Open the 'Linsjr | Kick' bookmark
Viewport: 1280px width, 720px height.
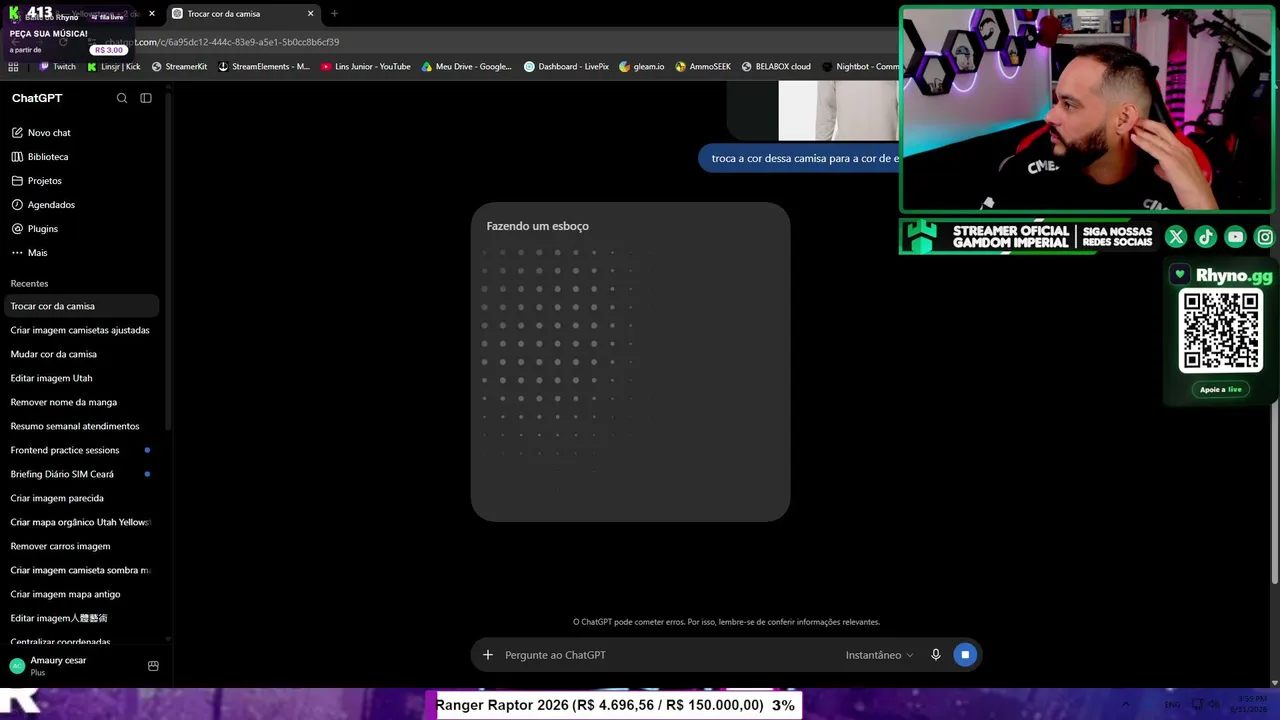pos(114,67)
